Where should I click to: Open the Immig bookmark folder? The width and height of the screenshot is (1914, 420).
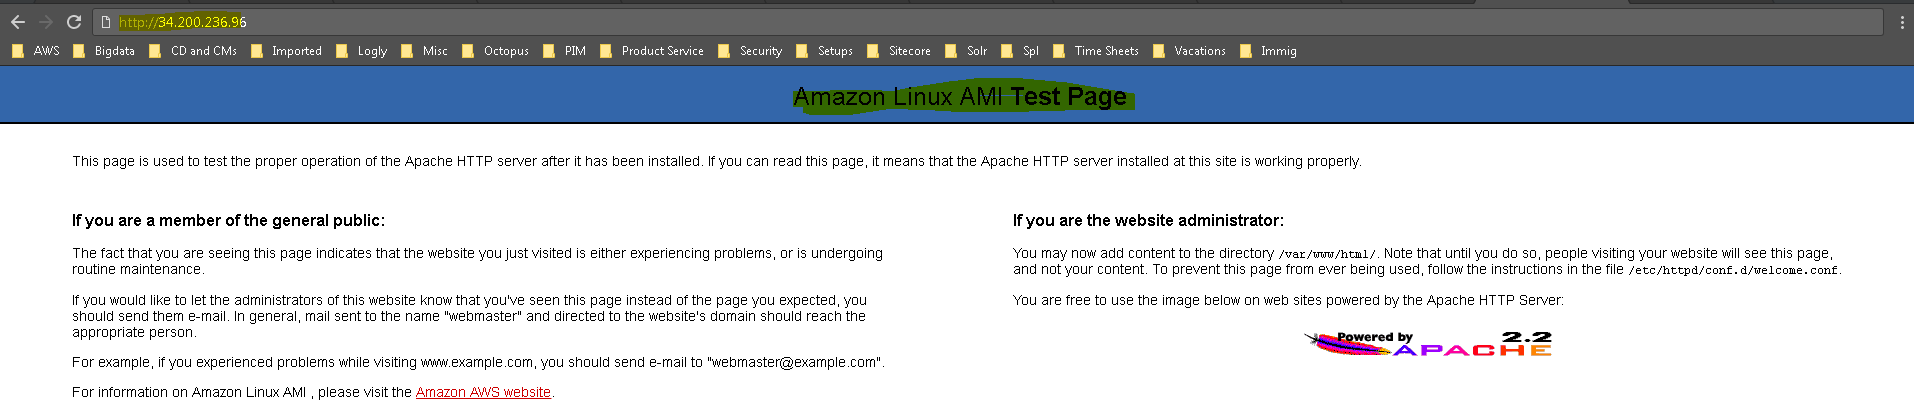[x=1268, y=51]
